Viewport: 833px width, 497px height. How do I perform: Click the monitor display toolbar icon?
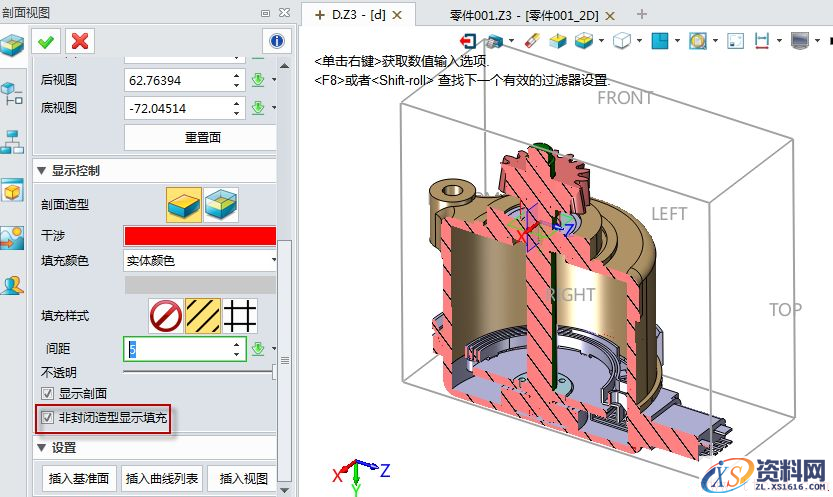pyautogui.click(x=800, y=41)
